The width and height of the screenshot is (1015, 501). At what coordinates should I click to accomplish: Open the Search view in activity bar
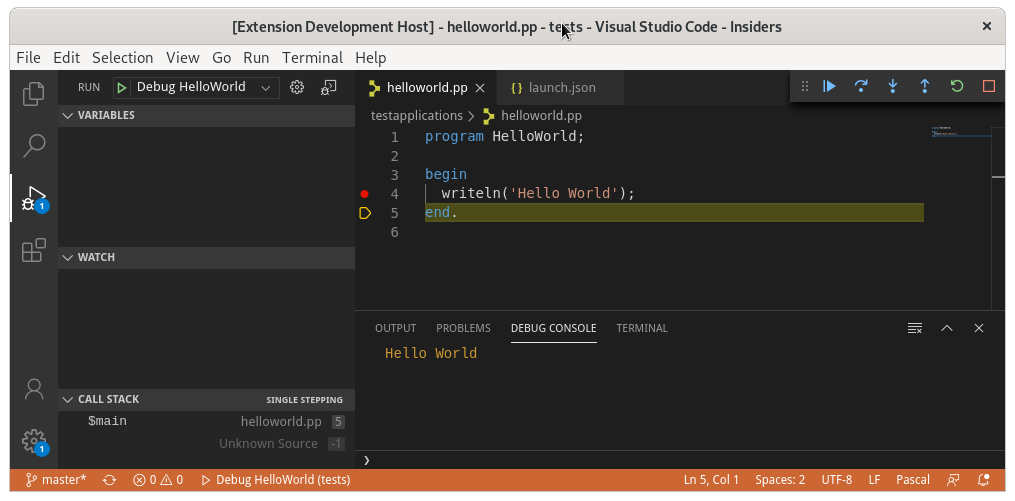tap(34, 146)
